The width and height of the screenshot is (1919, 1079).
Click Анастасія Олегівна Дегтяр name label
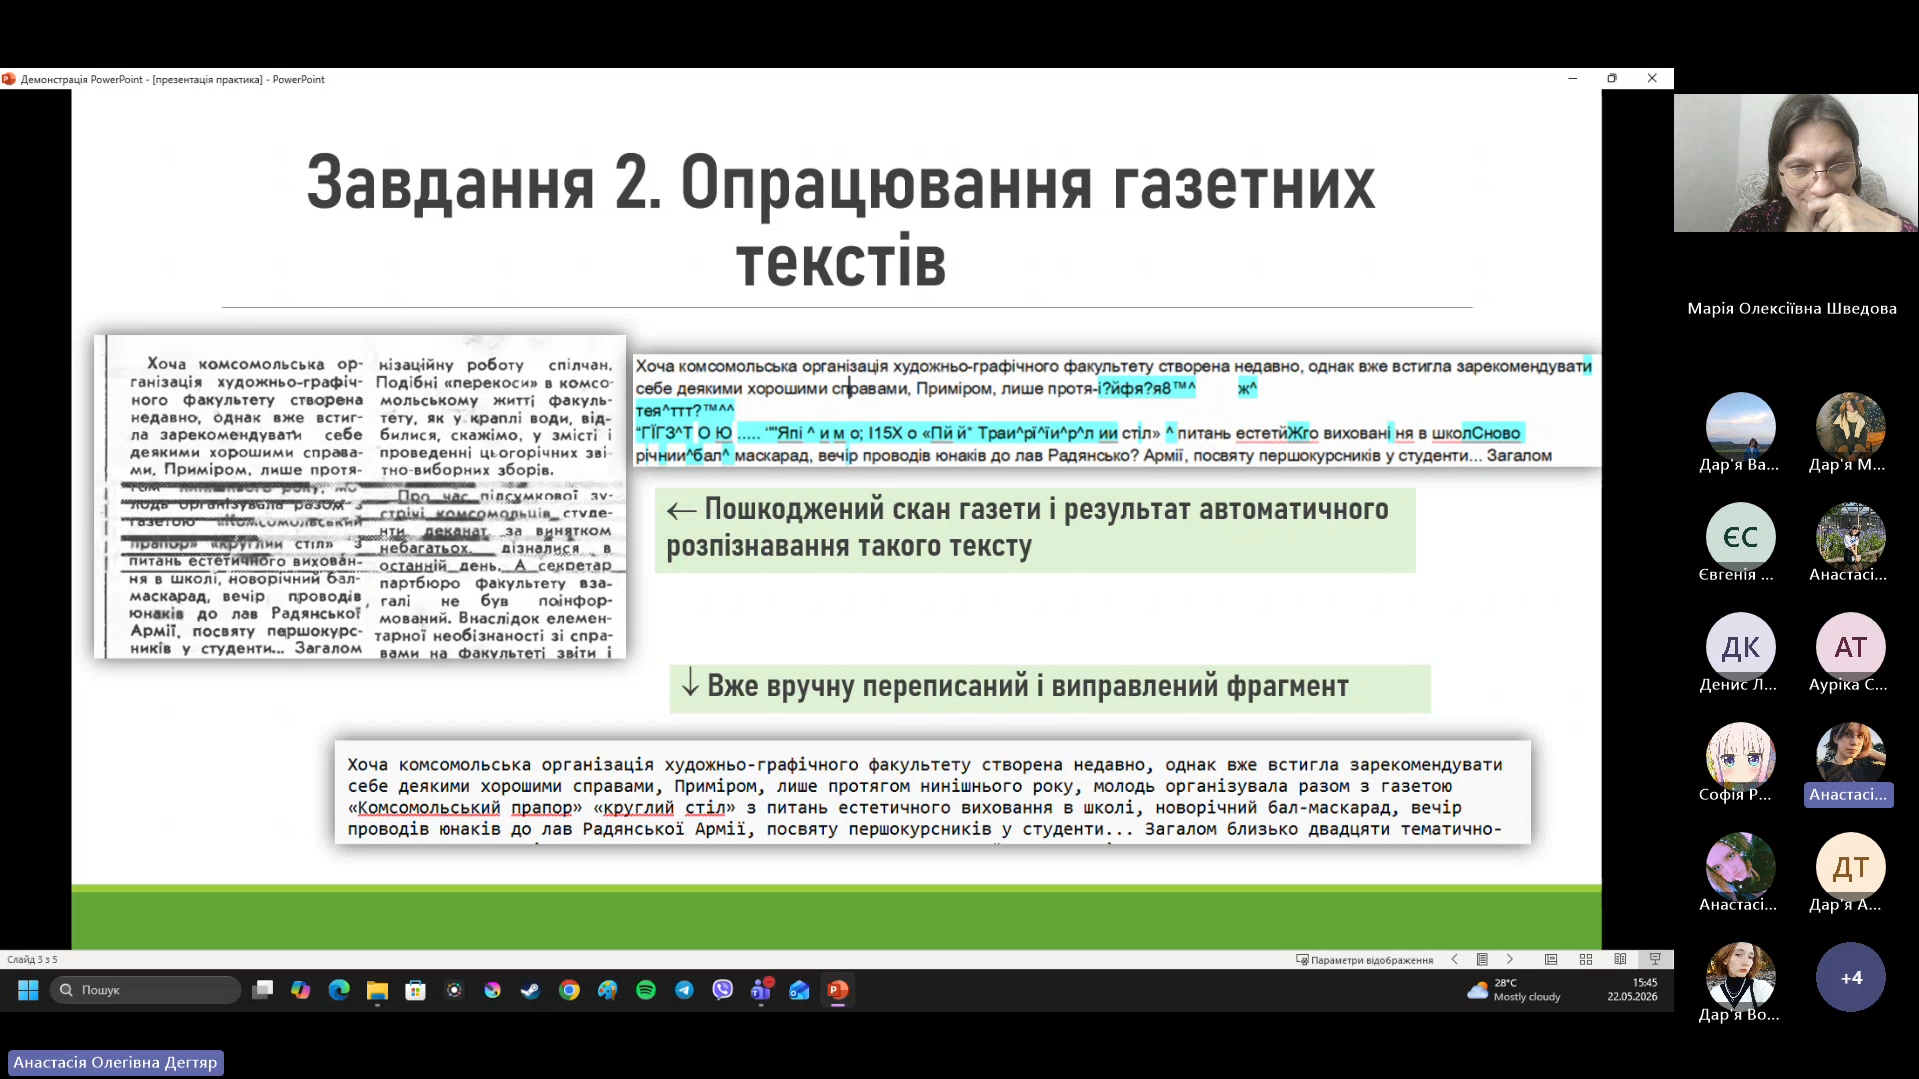pos(115,1062)
